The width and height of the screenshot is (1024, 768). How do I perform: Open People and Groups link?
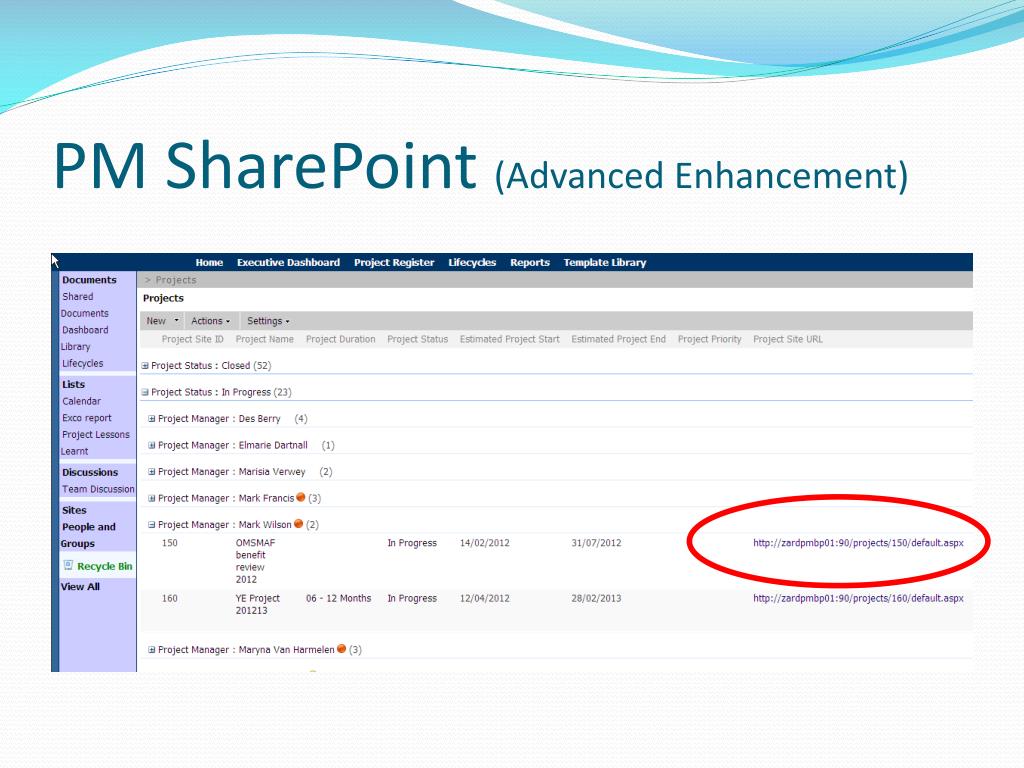(x=88, y=535)
